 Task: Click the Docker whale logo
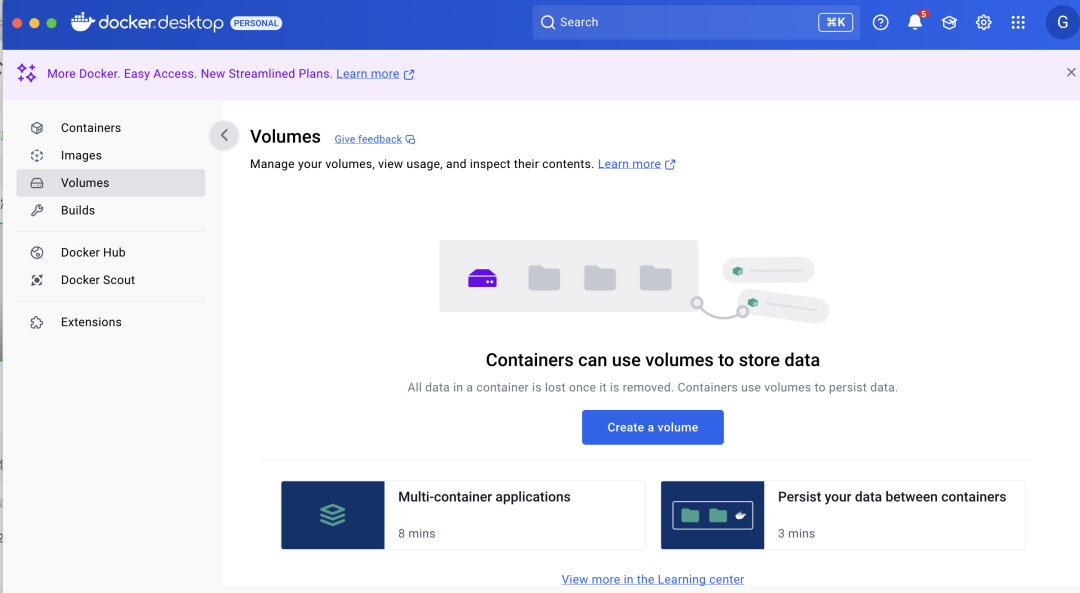(83, 22)
